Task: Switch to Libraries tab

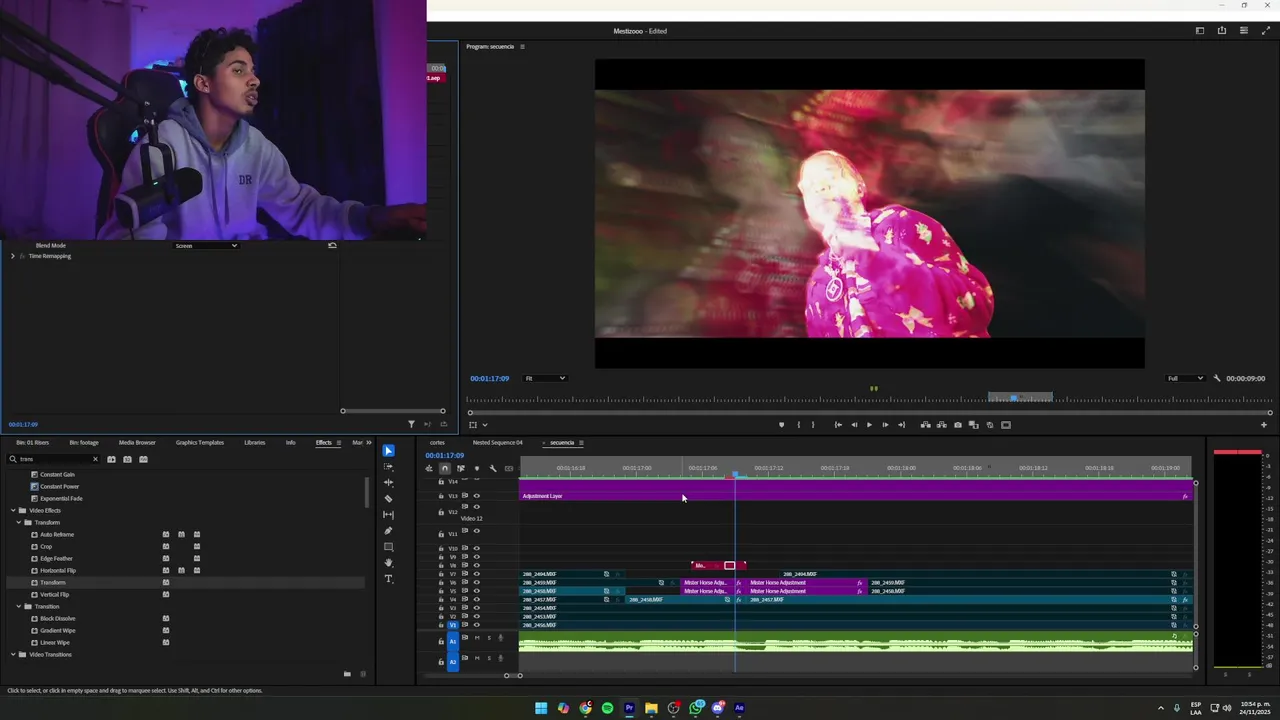Action: 255,442
